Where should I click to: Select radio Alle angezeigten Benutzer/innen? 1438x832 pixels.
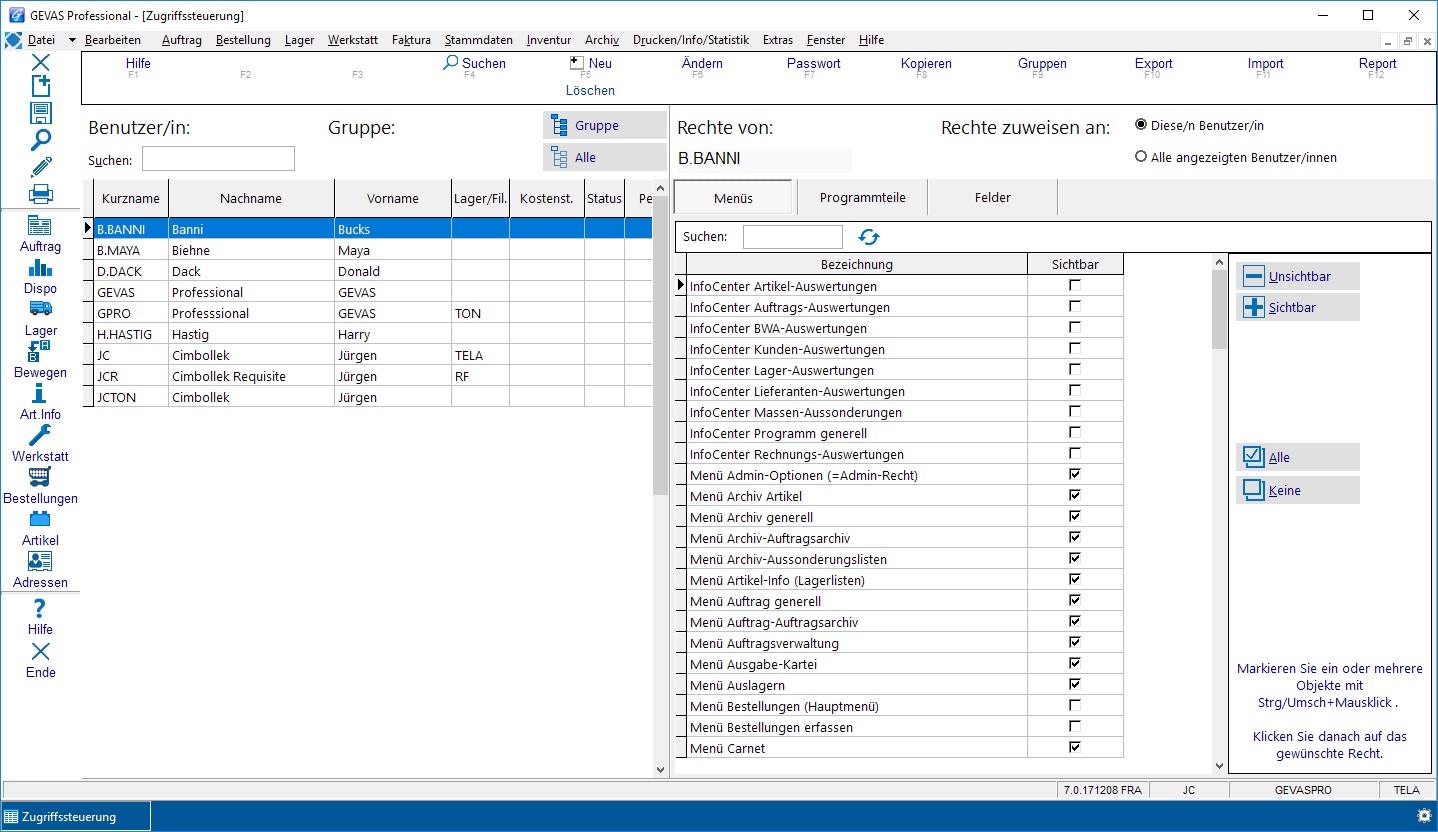pos(1141,157)
